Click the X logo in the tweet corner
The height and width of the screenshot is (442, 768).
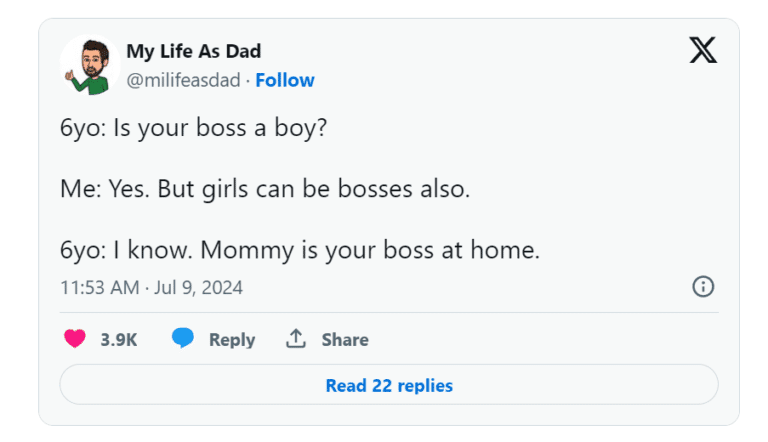703,52
